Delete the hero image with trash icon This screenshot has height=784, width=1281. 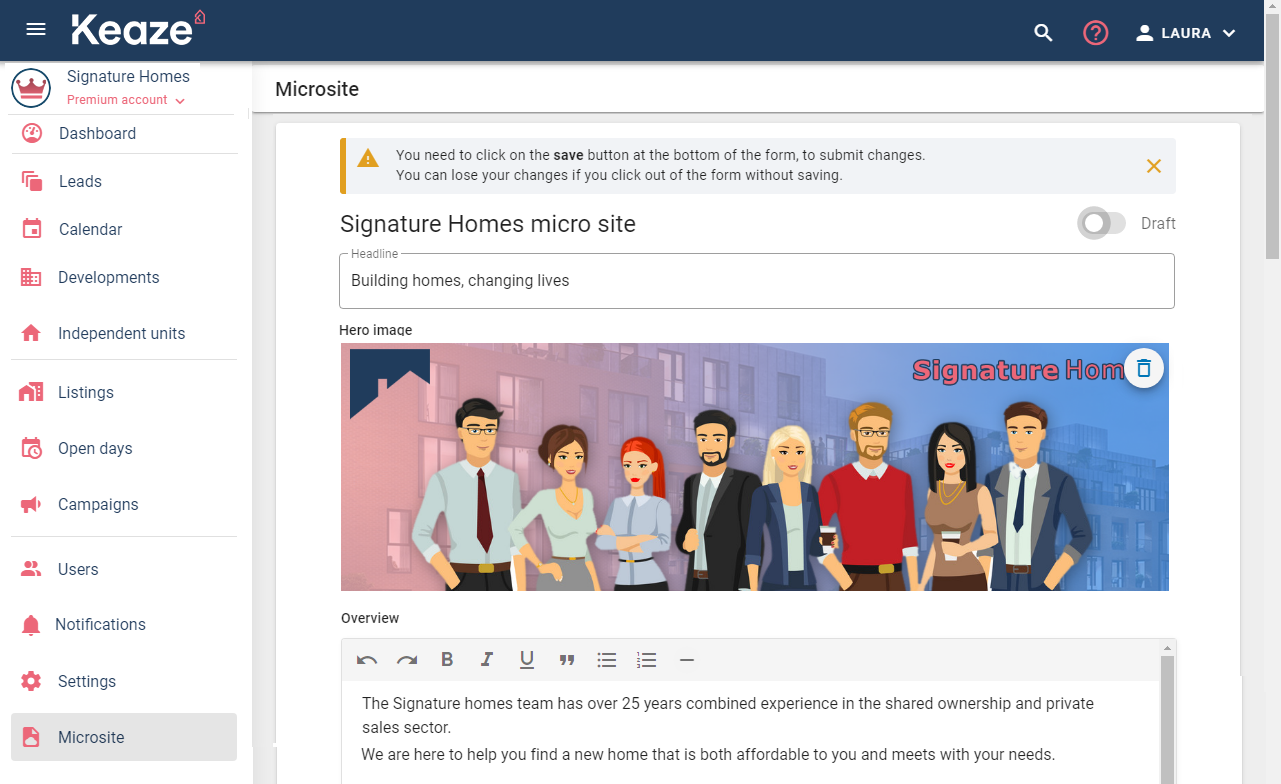pyautogui.click(x=1145, y=368)
